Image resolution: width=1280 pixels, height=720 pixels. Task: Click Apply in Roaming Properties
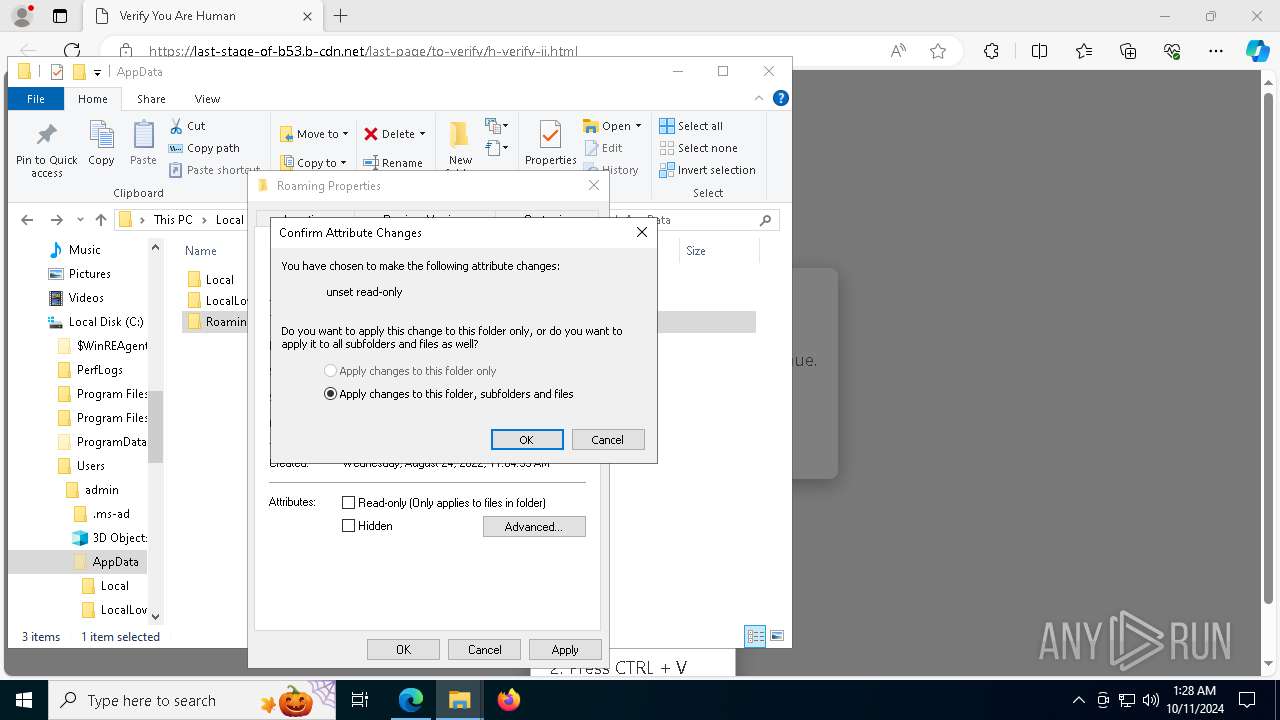[565, 650]
